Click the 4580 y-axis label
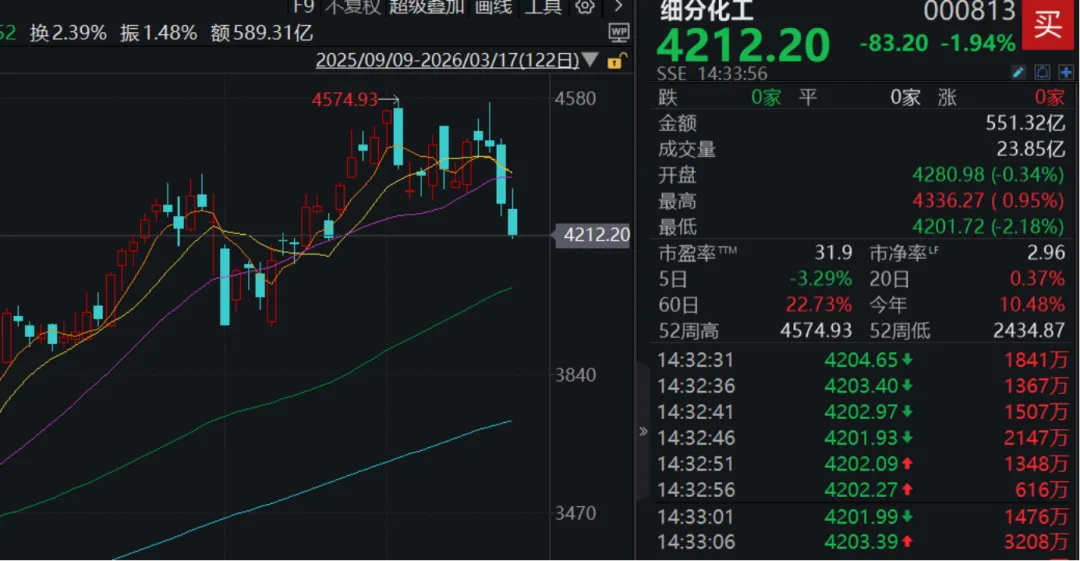This screenshot has width=1080, height=561. click(575, 99)
